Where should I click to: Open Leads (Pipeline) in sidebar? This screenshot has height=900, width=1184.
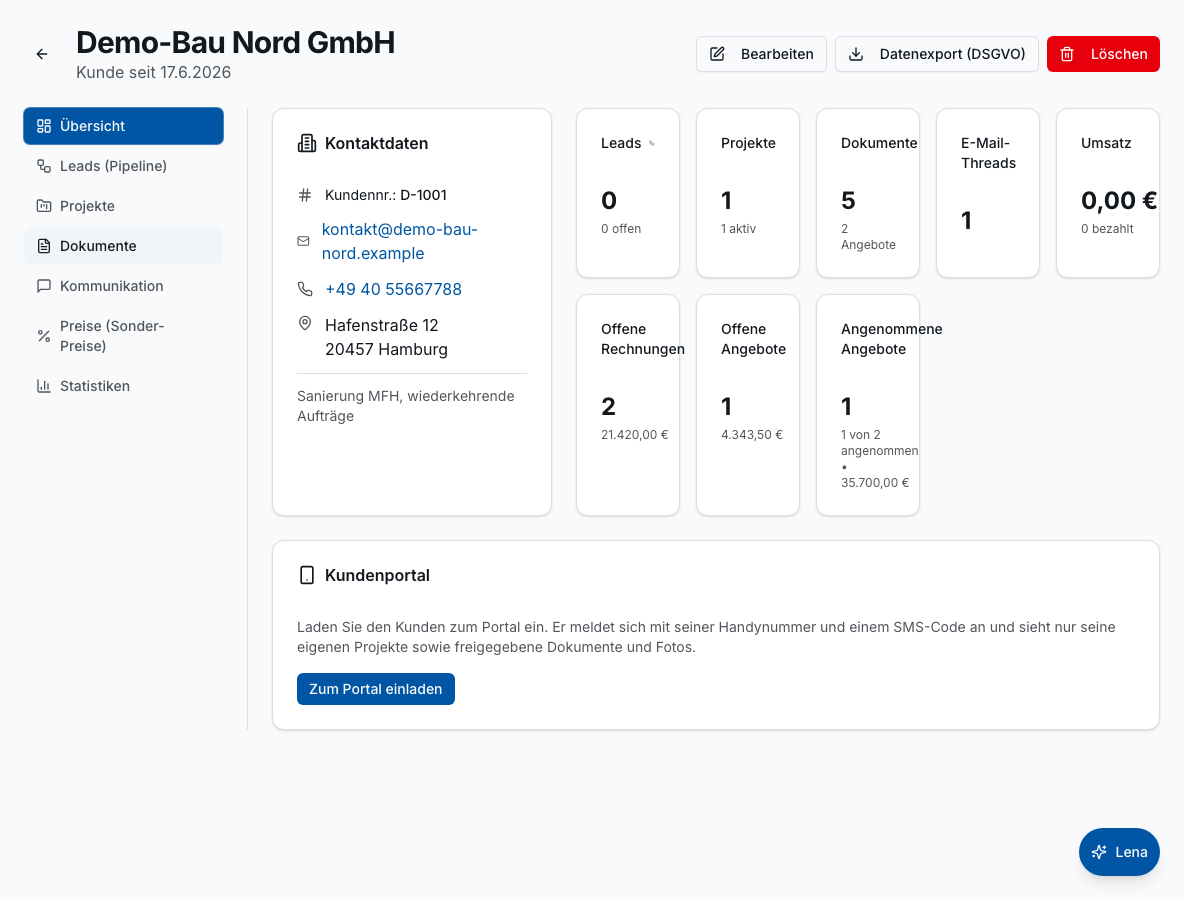tap(123, 166)
